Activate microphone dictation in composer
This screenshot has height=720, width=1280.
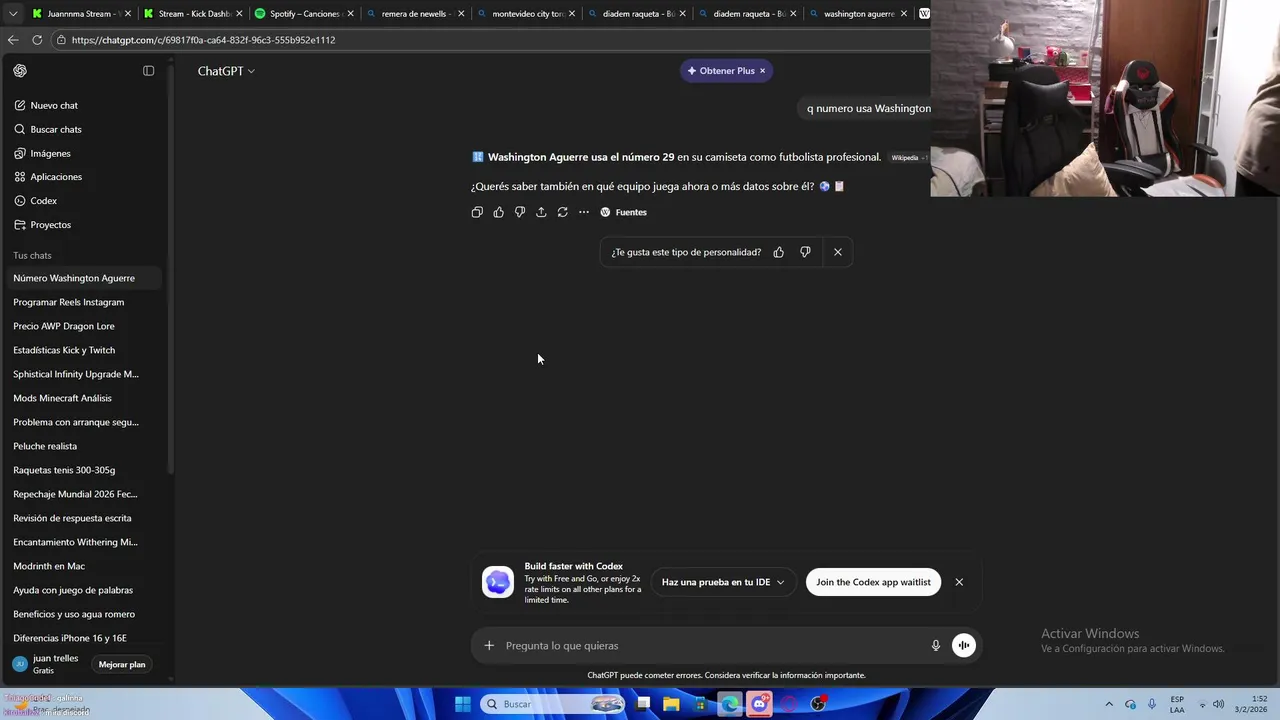936,646
